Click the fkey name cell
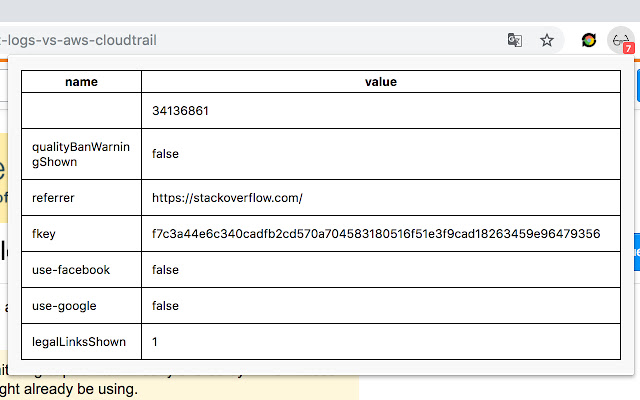The height and width of the screenshot is (400, 640). pyautogui.click(x=81, y=233)
